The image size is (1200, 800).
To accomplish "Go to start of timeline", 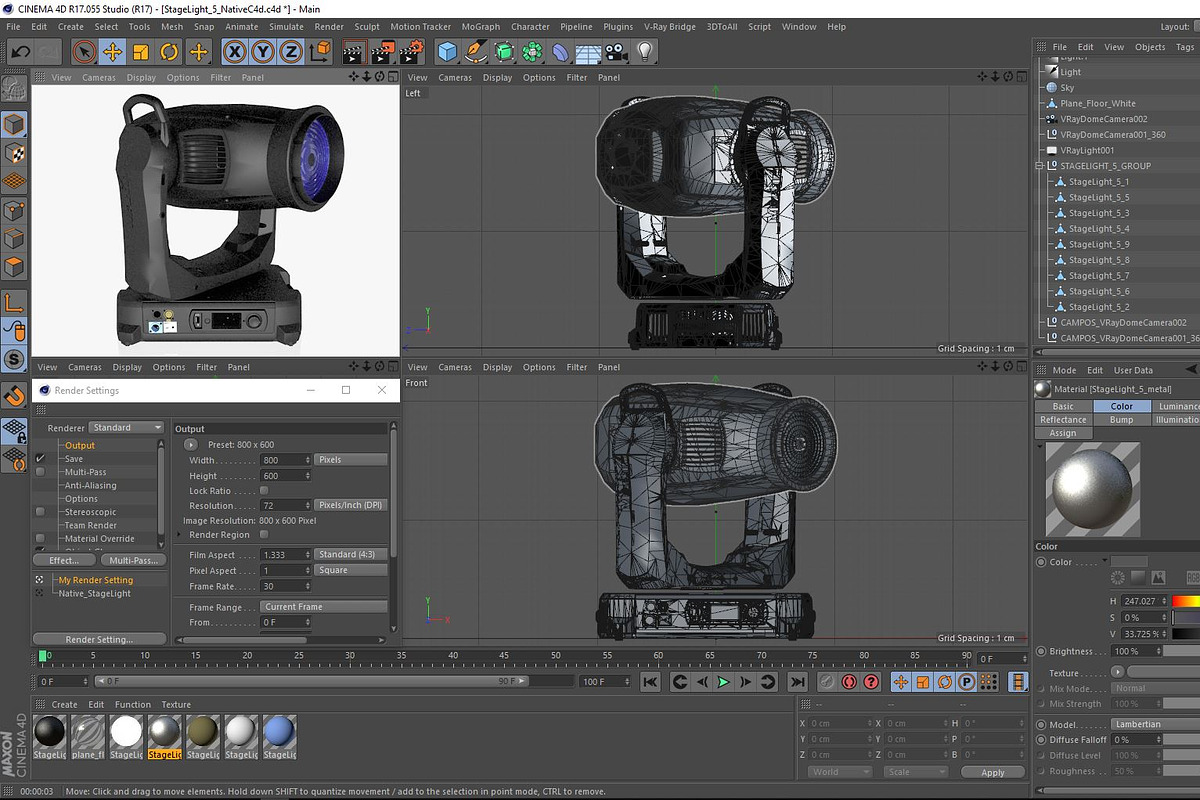I will point(650,682).
